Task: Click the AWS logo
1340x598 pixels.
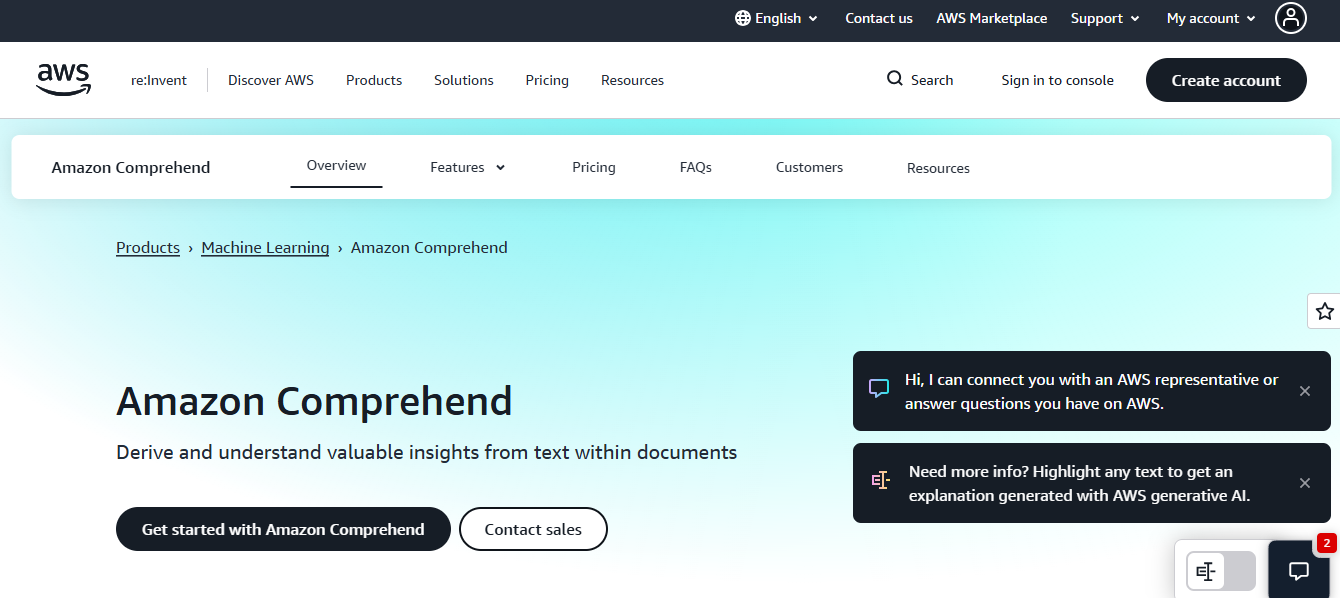Action: pos(63,79)
